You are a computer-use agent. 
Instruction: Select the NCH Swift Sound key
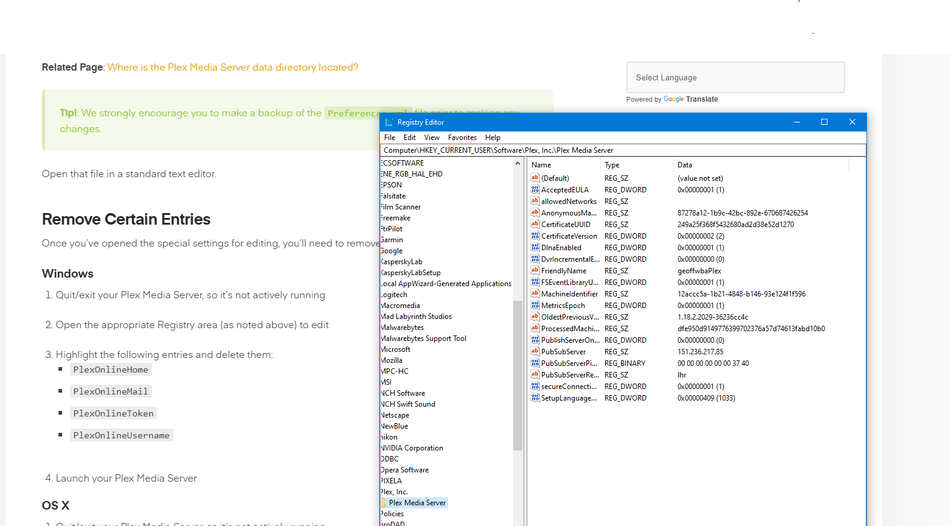[408, 404]
